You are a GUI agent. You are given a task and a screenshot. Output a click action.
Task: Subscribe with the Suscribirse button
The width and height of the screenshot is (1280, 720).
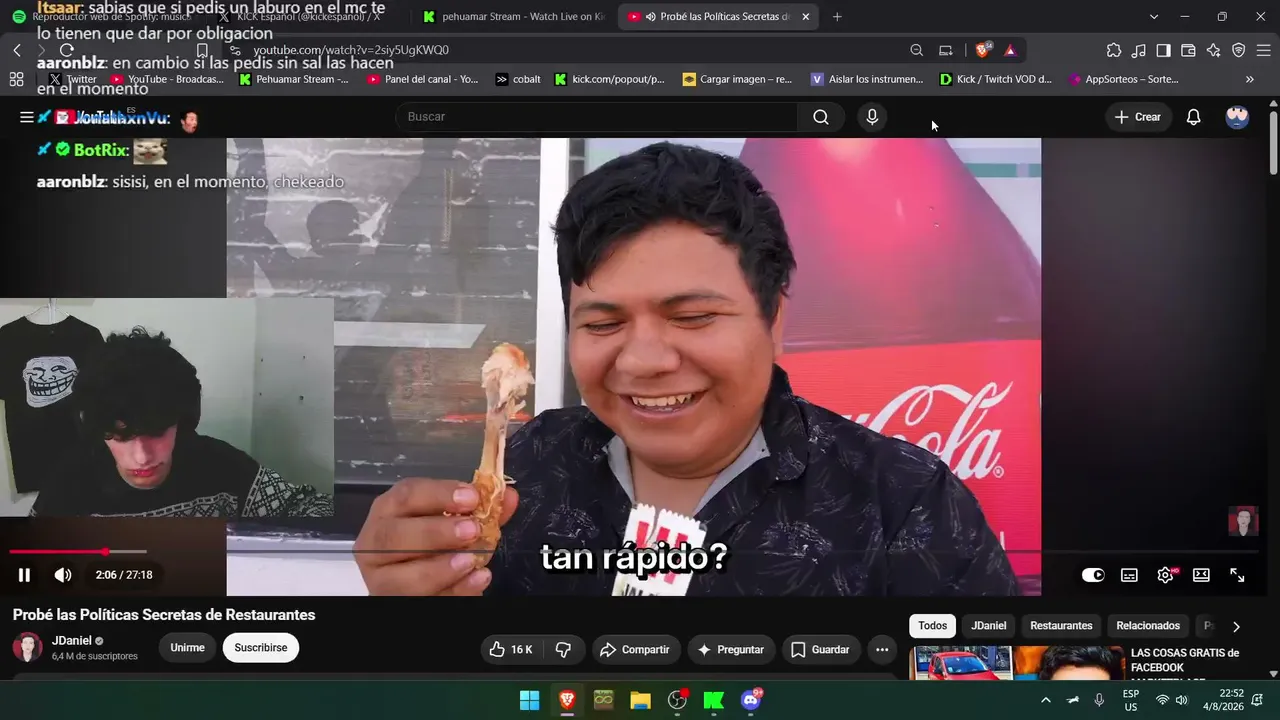point(261,648)
